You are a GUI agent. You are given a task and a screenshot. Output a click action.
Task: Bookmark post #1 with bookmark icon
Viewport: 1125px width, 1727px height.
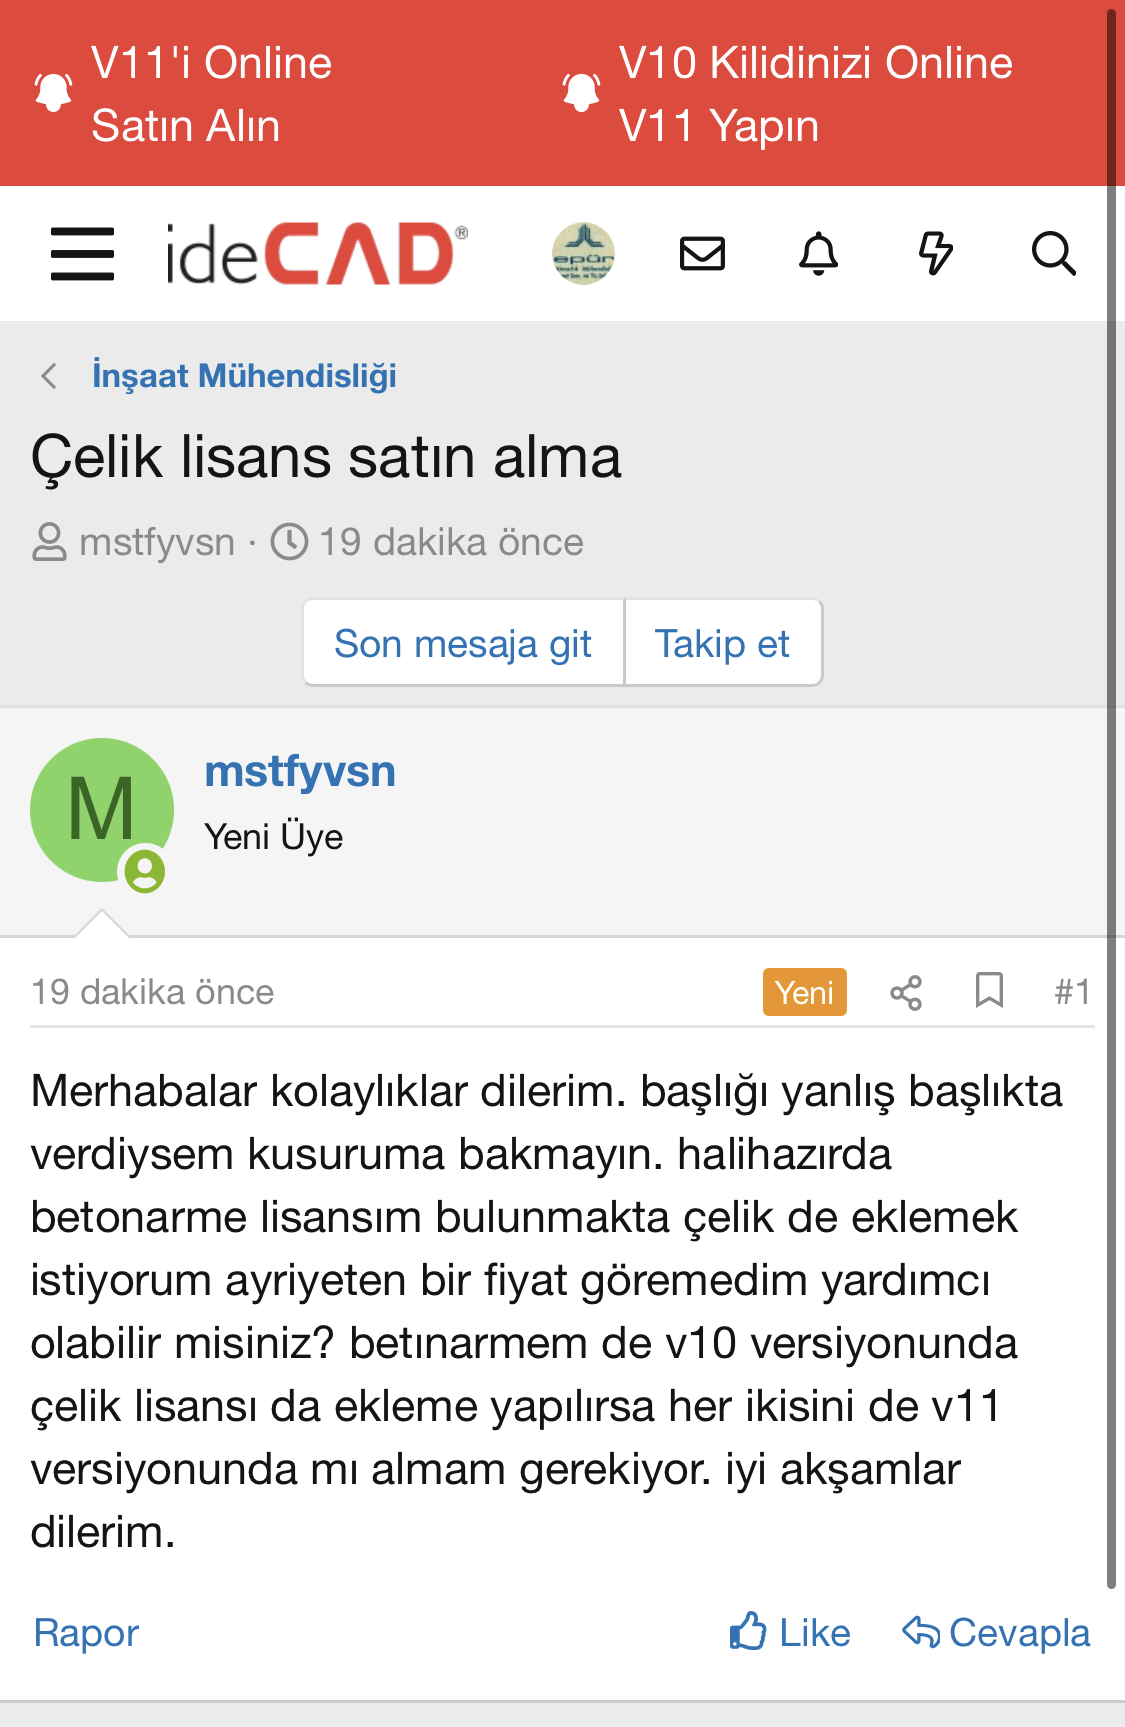point(989,991)
